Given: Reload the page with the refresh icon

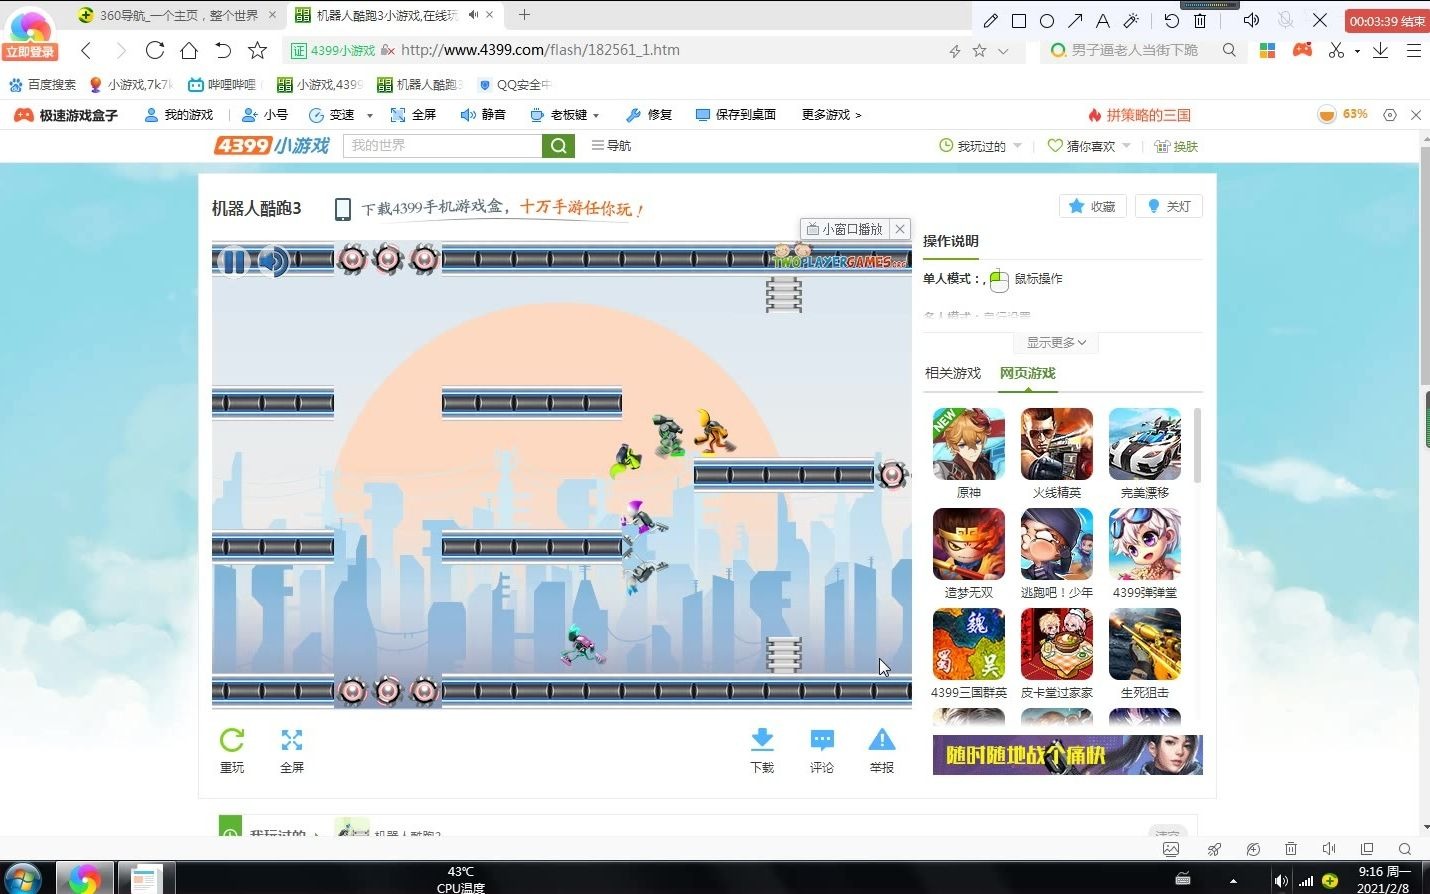Looking at the screenshot, I should tap(154, 50).
